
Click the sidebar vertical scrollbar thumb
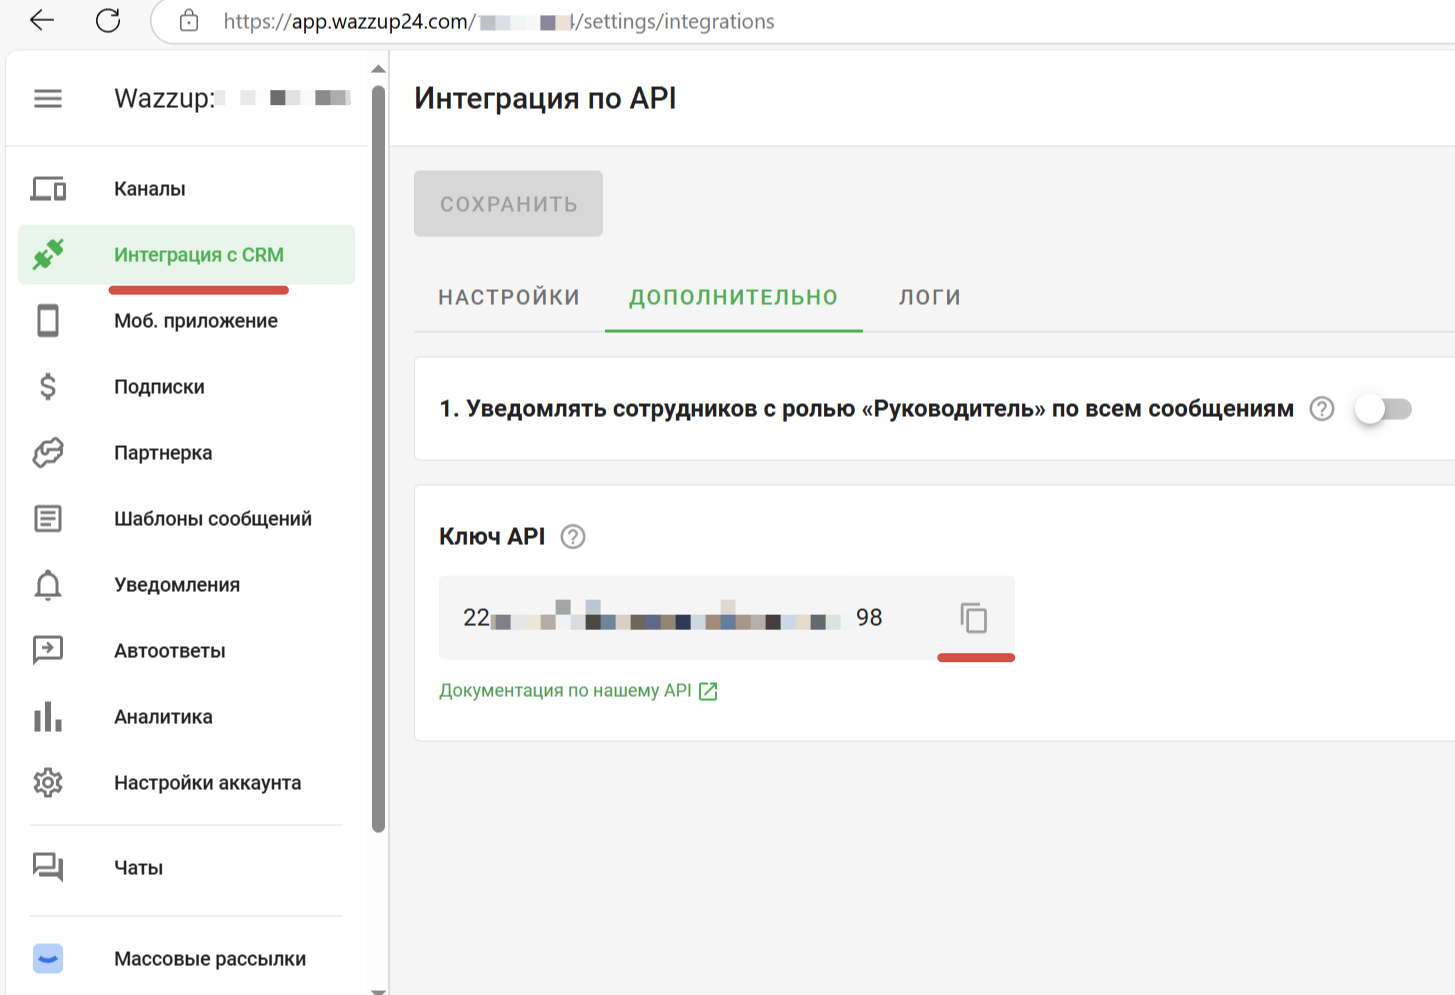378,460
